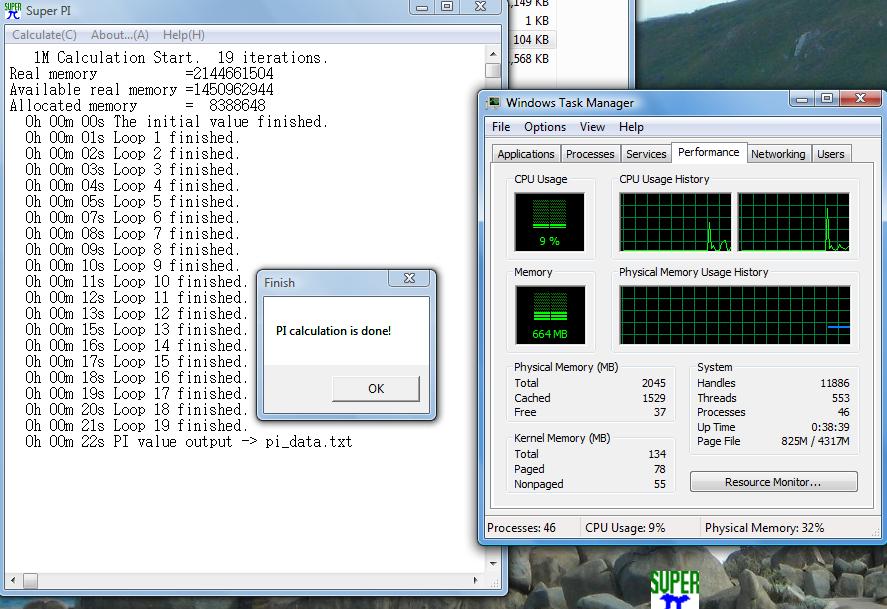Click the '1M Calculation Start. 19 iterations.' line
887x609 pixels.
[x=180, y=58]
